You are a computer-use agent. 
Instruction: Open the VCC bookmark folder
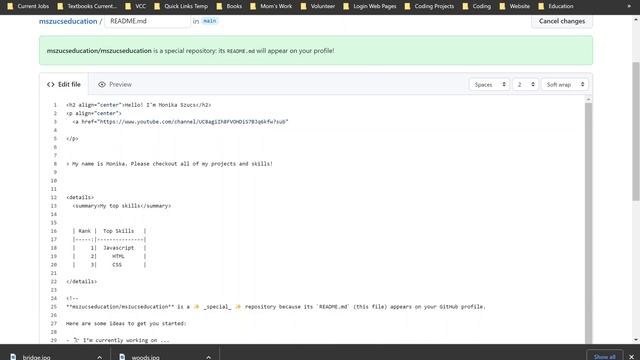tap(136, 6)
